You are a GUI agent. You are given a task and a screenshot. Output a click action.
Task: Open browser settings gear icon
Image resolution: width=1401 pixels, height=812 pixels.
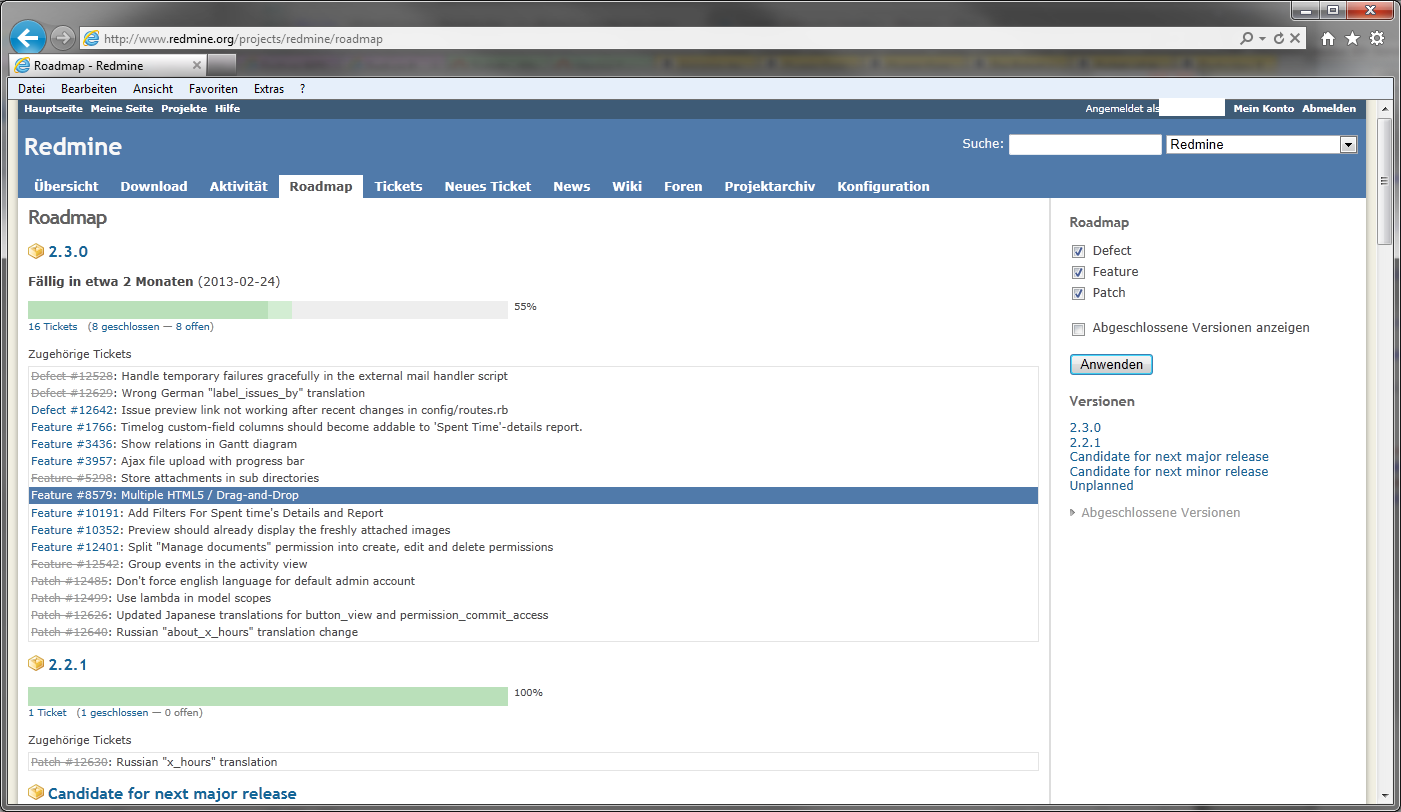[1377, 38]
